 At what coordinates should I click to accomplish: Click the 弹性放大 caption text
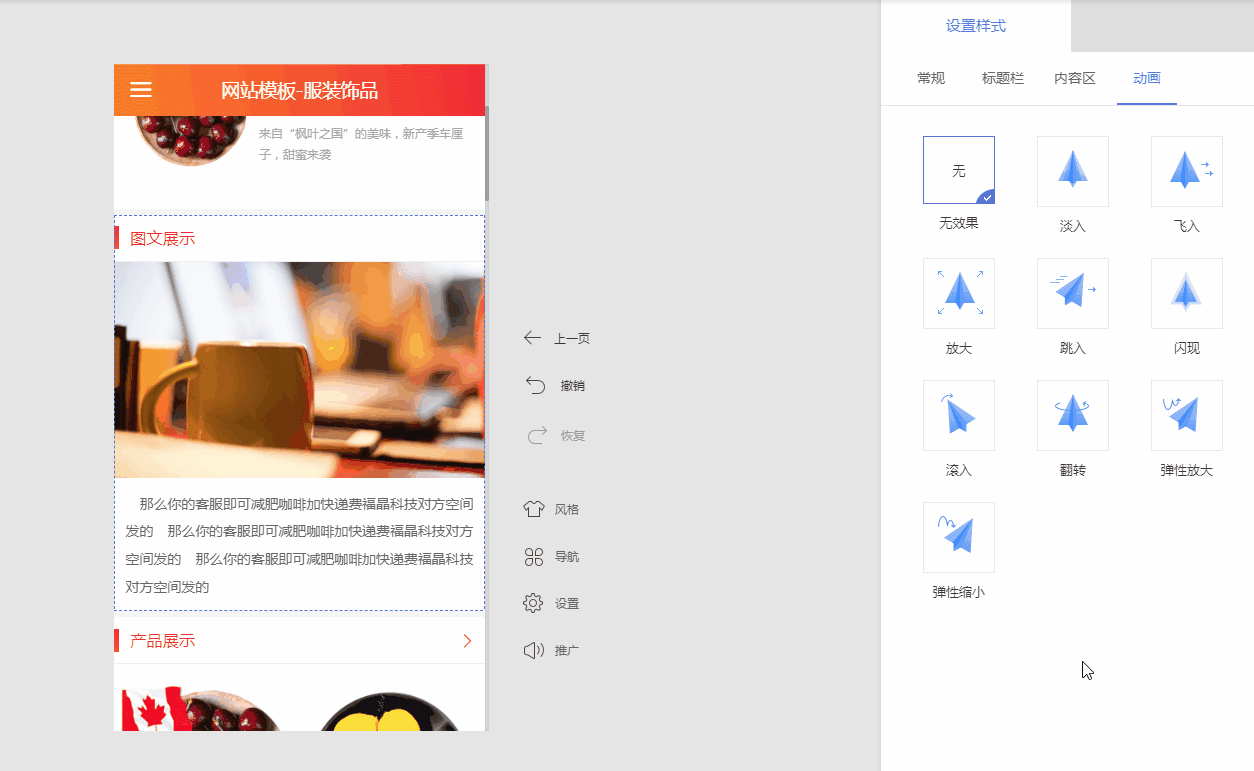[1187, 470]
